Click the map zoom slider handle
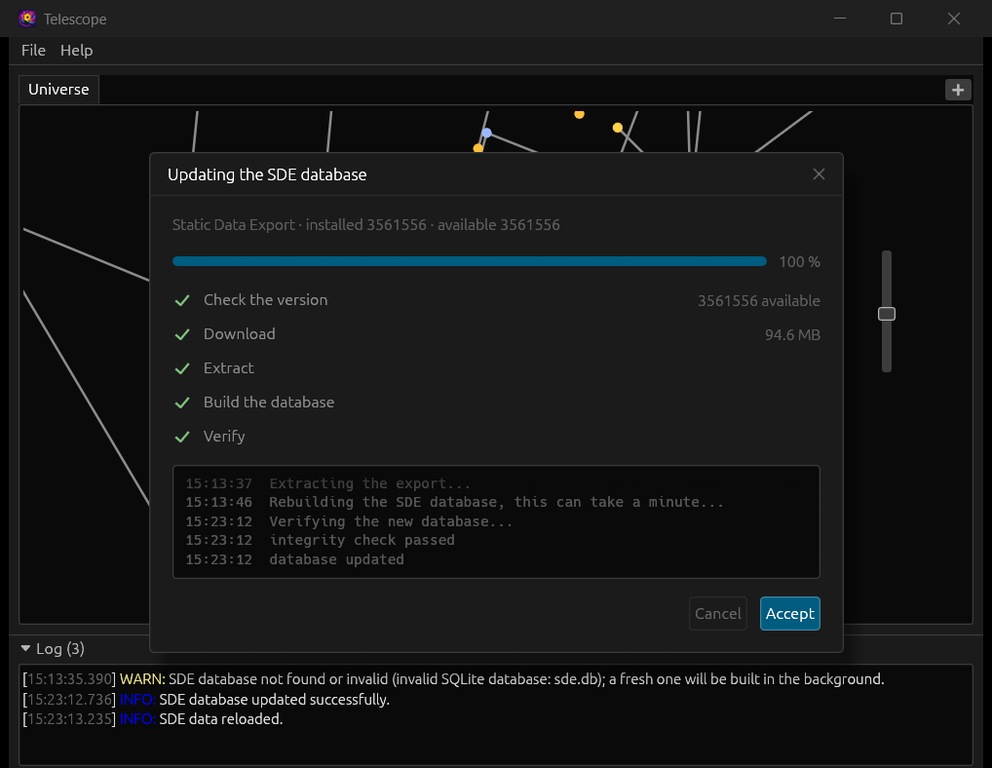The width and height of the screenshot is (992, 768). tap(886, 314)
